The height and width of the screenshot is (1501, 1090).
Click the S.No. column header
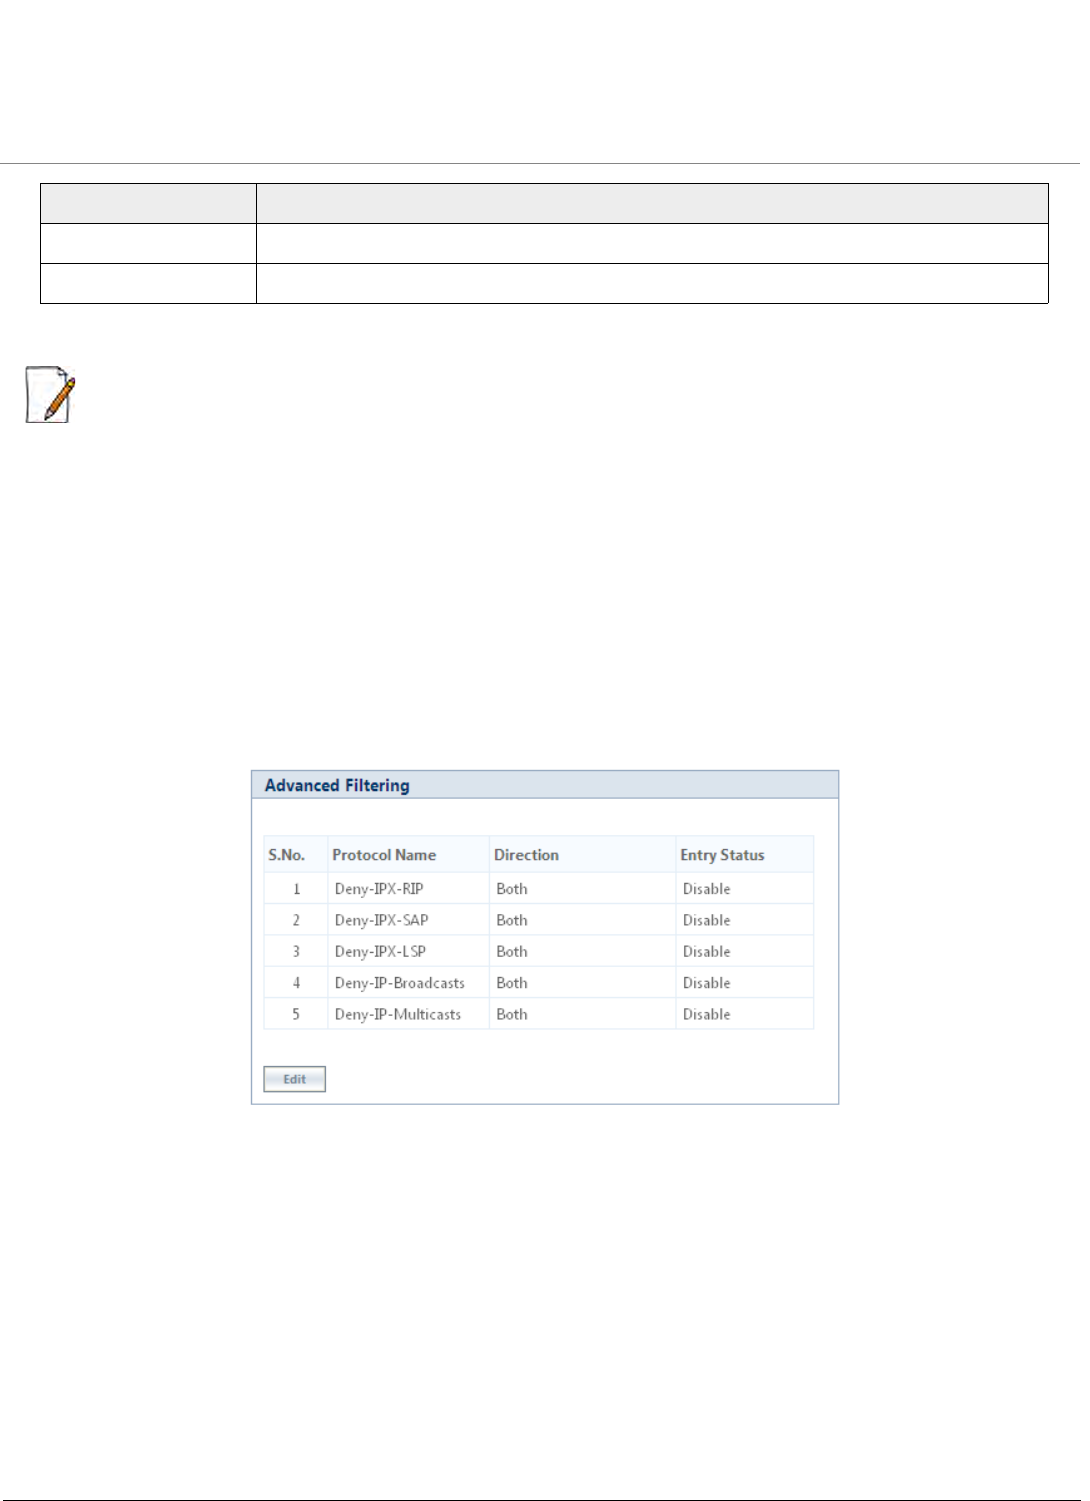286,855
